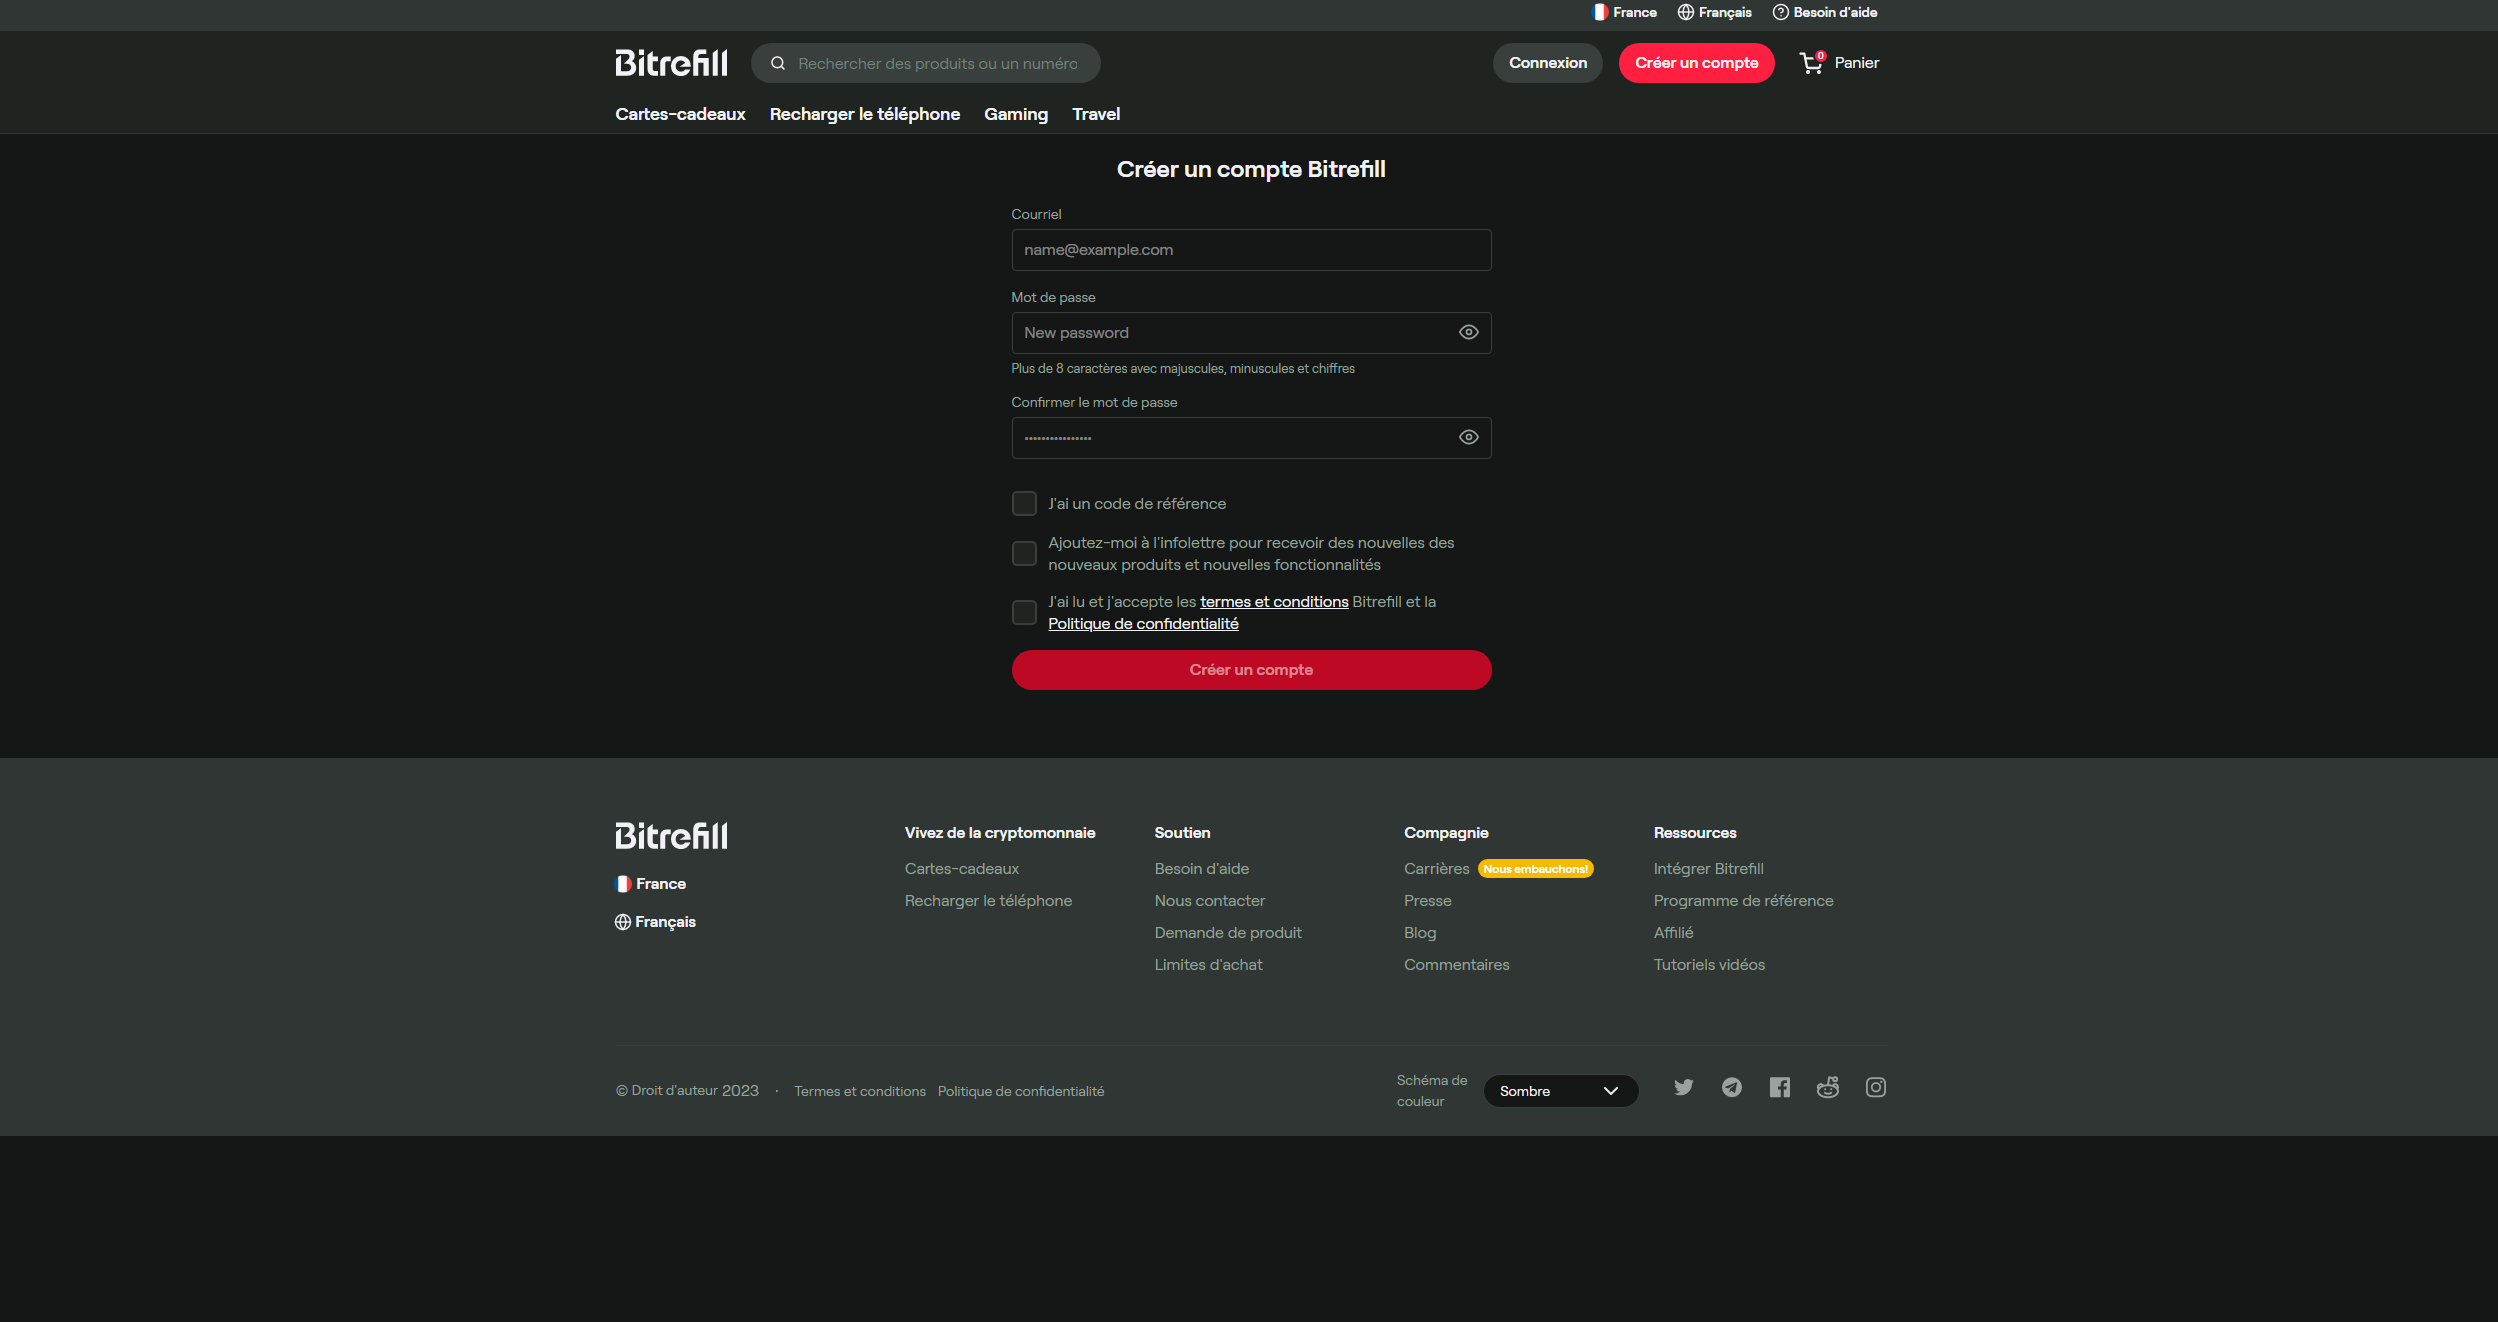
Task: Open the Programme de référence link
Action: [x=1744, y=901]
